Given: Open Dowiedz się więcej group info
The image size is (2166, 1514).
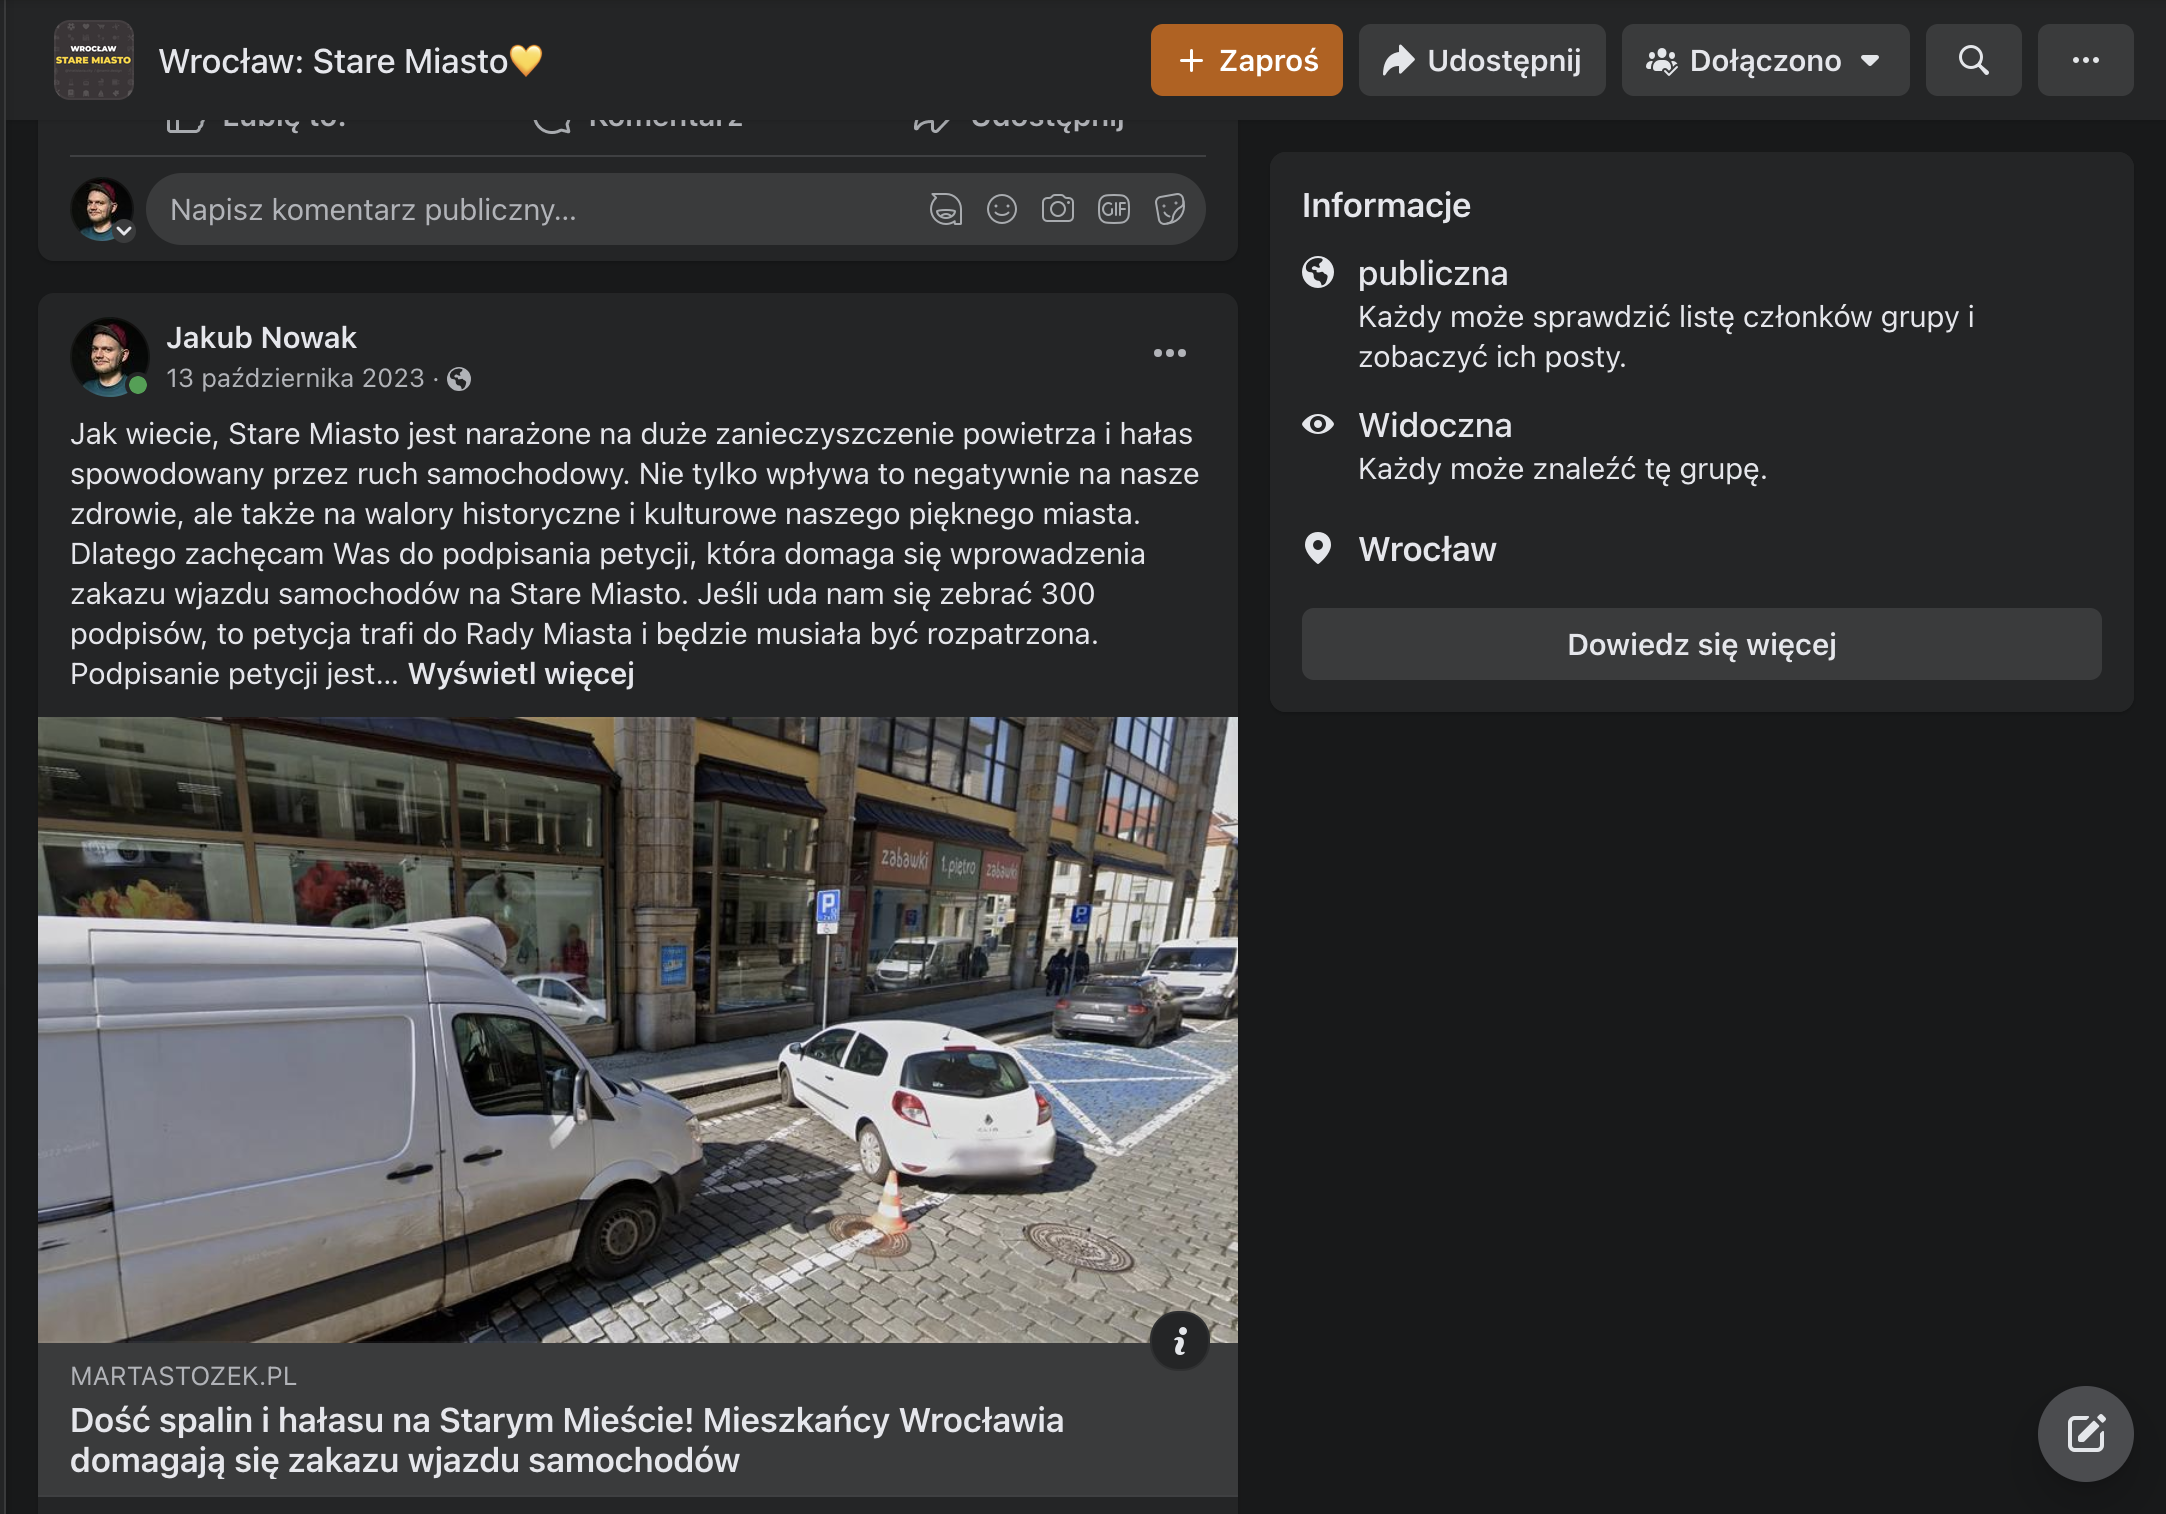Looking at the screenshot, I should coord(1701,644).
